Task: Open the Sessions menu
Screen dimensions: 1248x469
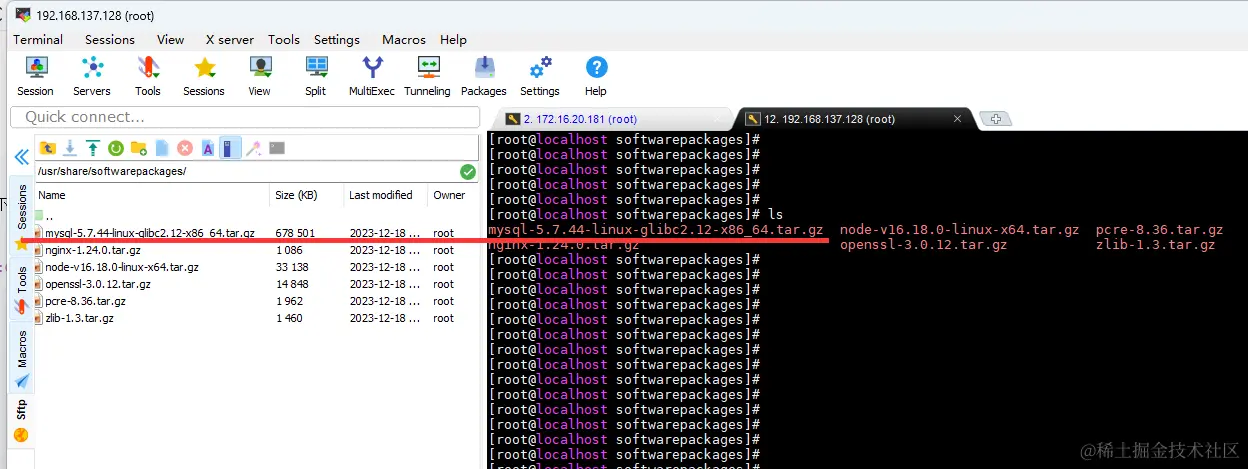Action: (x=110, y=40)
